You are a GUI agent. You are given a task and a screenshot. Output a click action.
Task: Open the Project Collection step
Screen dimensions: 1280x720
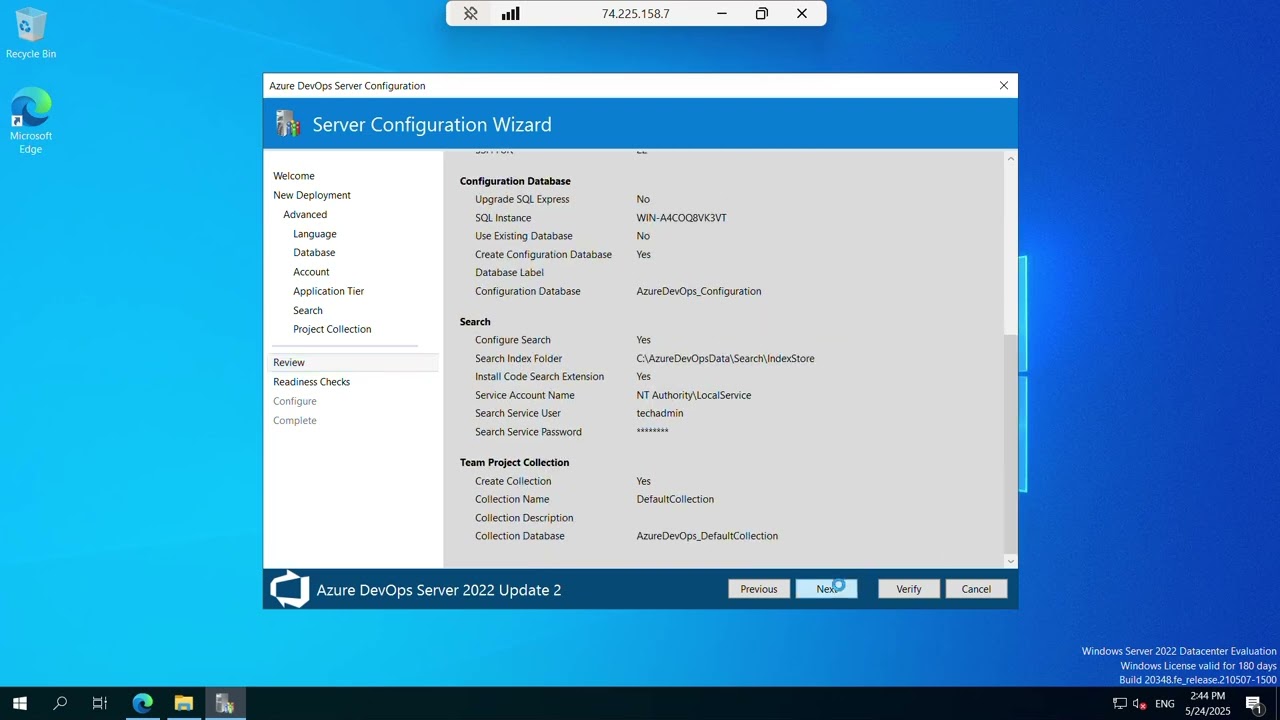click(x=332, y=329)
